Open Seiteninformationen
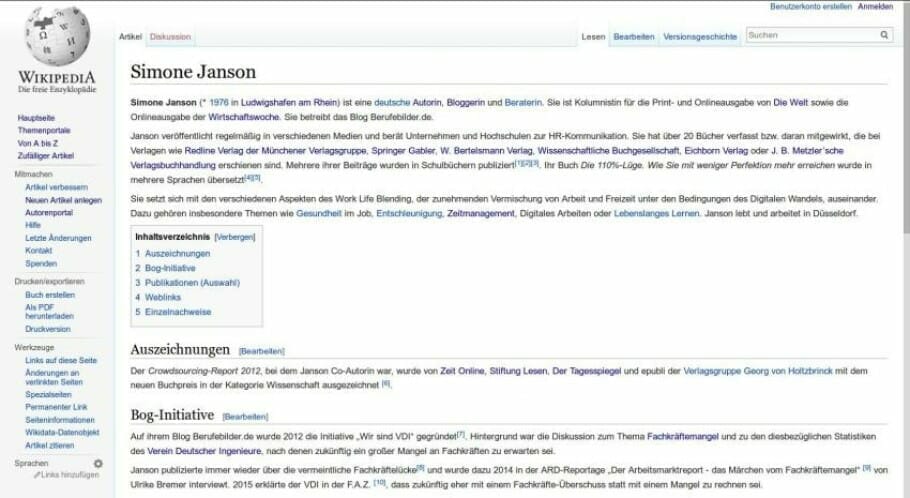 tap(60, 420)
